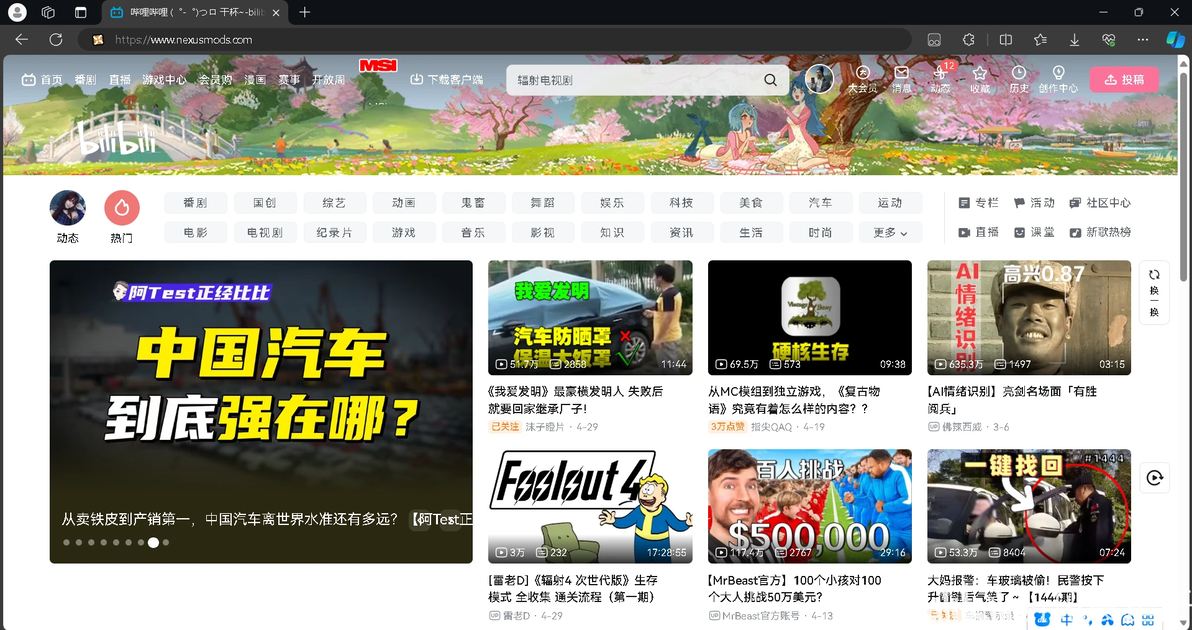The image size is (1192, 630).
Task: Open the Copilot sidebar icon
Action: coord(1175,40)
